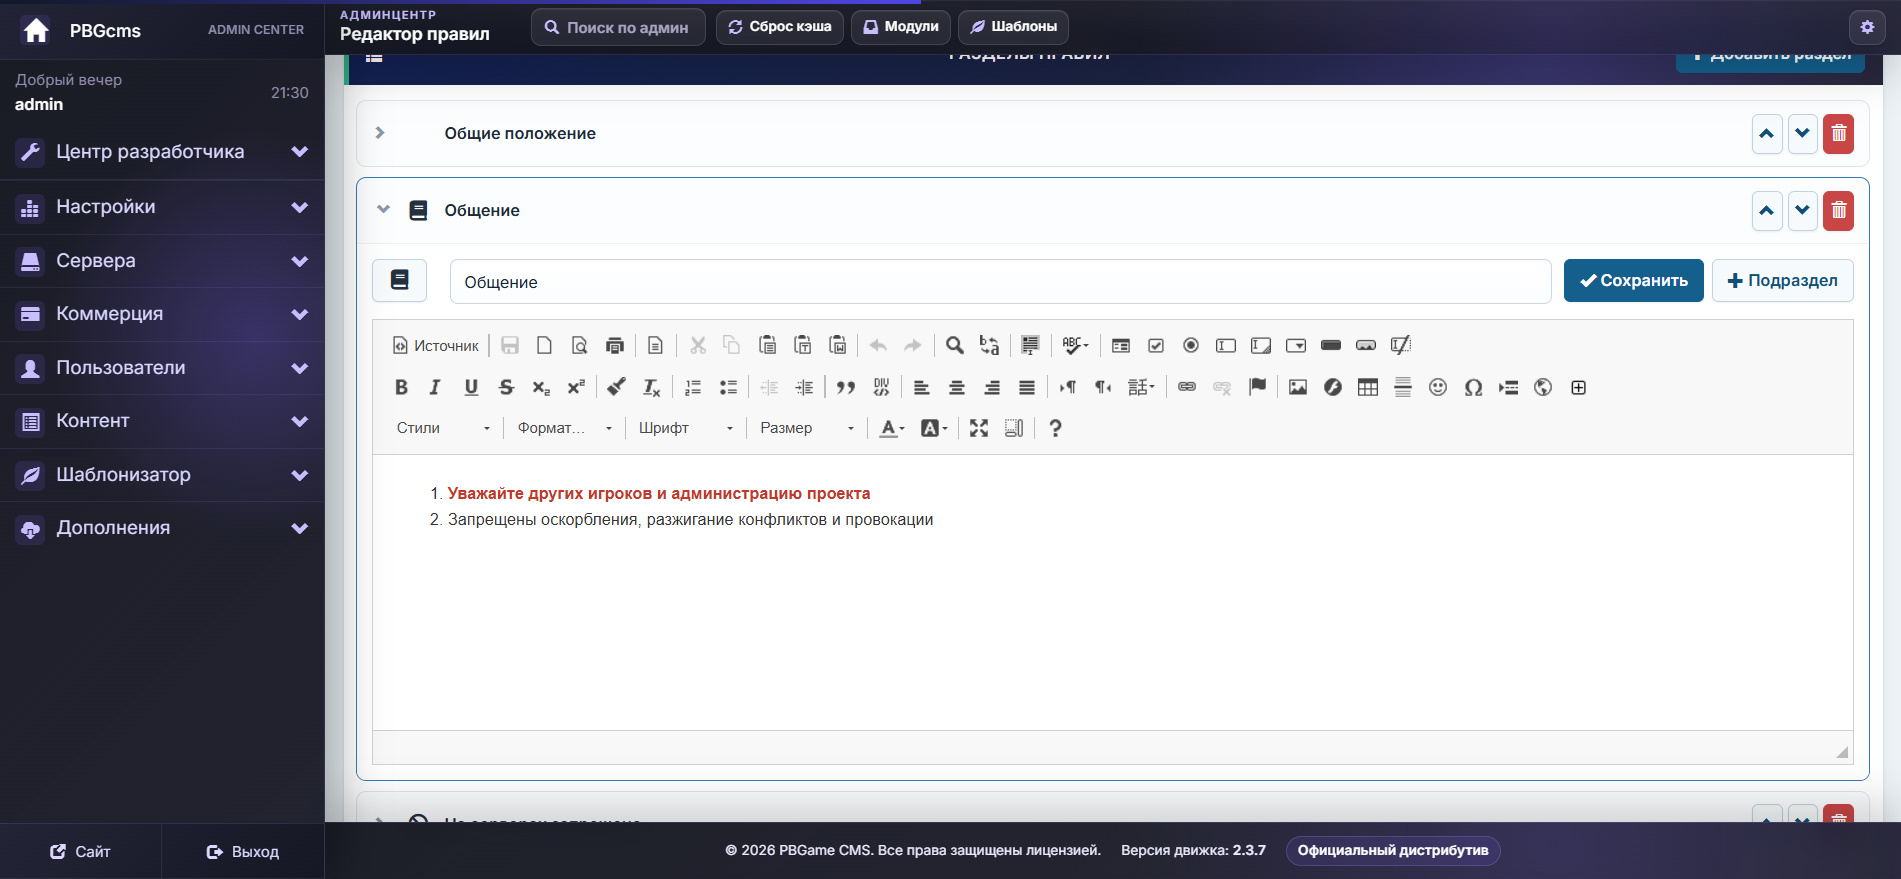Viewport: 1901px width, 879px height.
Task: Insert a form button element
Action: click(1331, 346)
